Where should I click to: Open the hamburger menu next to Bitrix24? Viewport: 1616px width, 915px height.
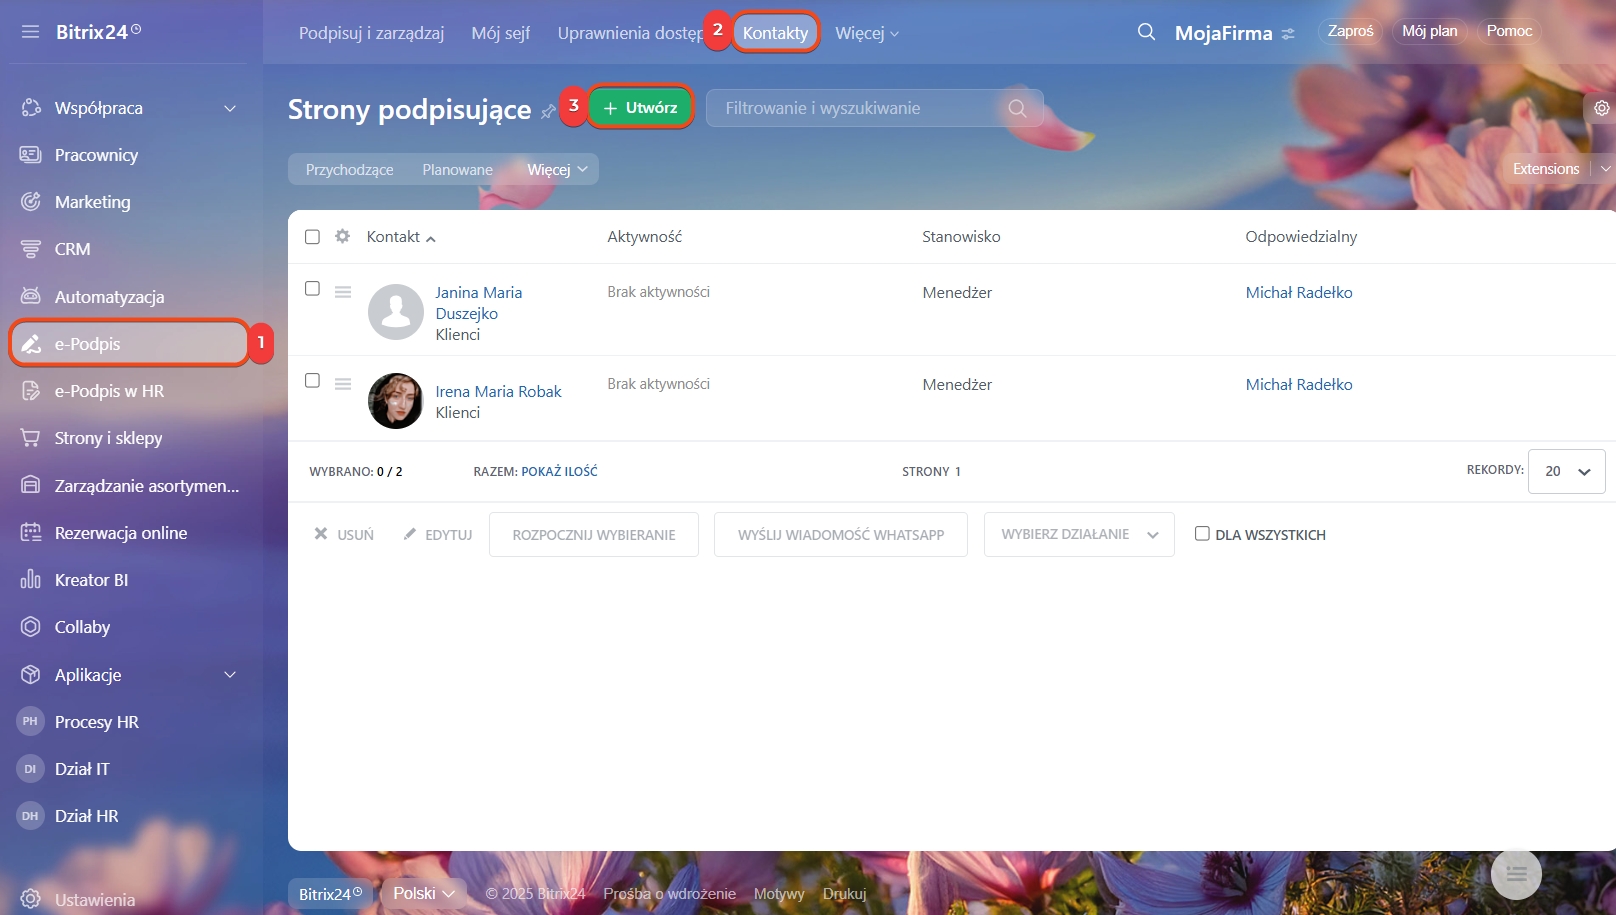coord(30,32)
